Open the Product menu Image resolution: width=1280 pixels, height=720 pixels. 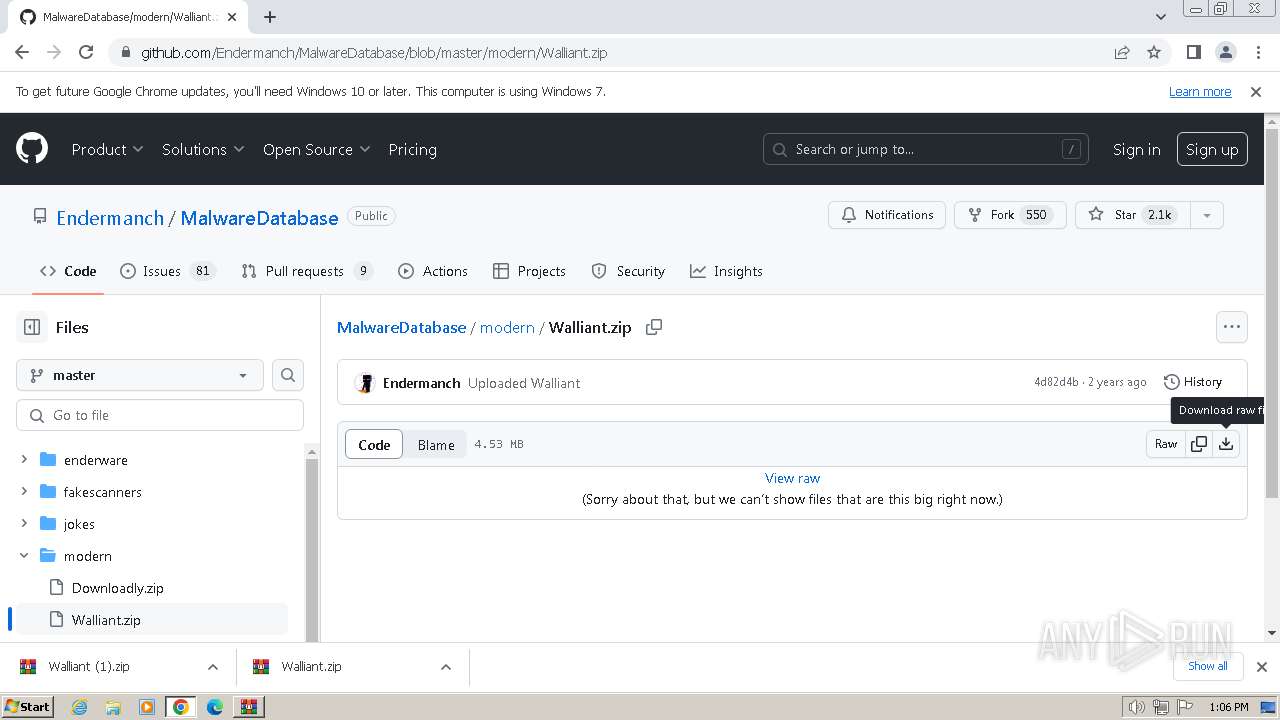107,149
